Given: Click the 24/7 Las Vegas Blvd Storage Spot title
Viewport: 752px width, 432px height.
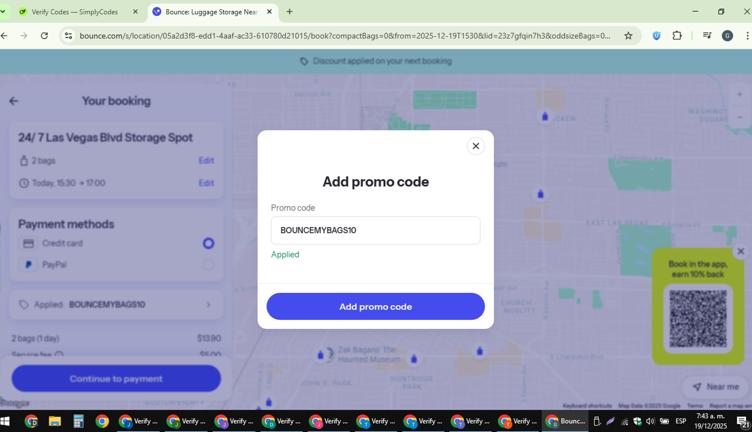Looking at the screenshot, I should [x=105, y=138].
